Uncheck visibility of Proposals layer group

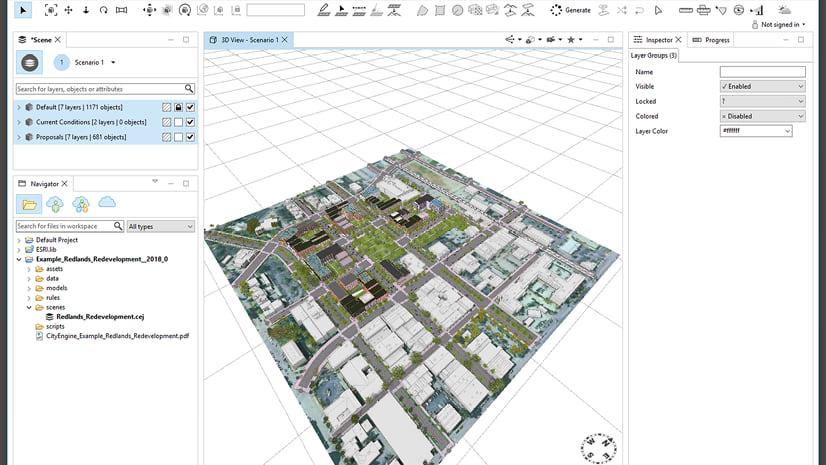point(190,137)
